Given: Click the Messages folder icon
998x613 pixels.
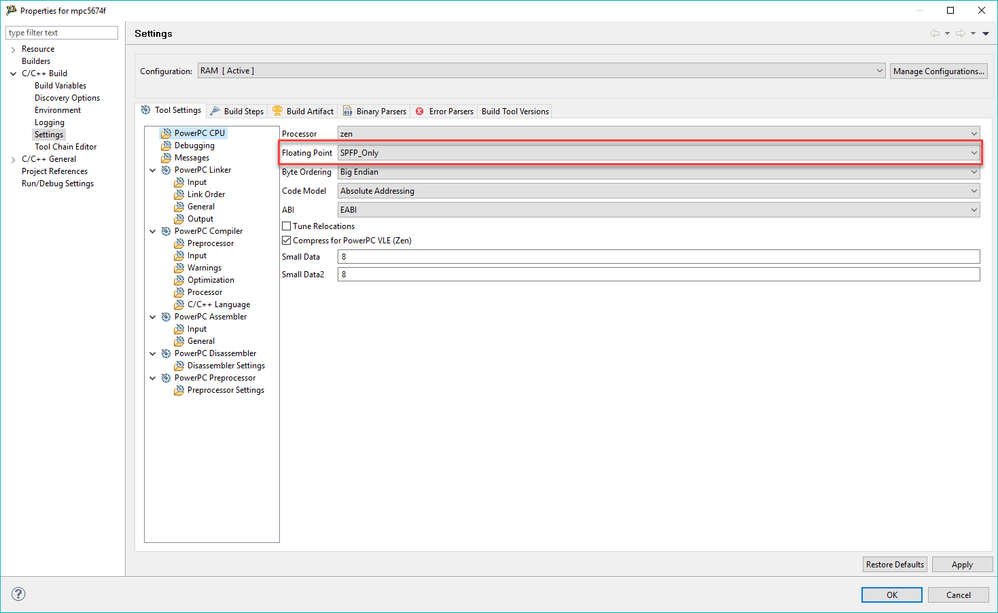Looking at the screenshot, I should coord(166,158).
